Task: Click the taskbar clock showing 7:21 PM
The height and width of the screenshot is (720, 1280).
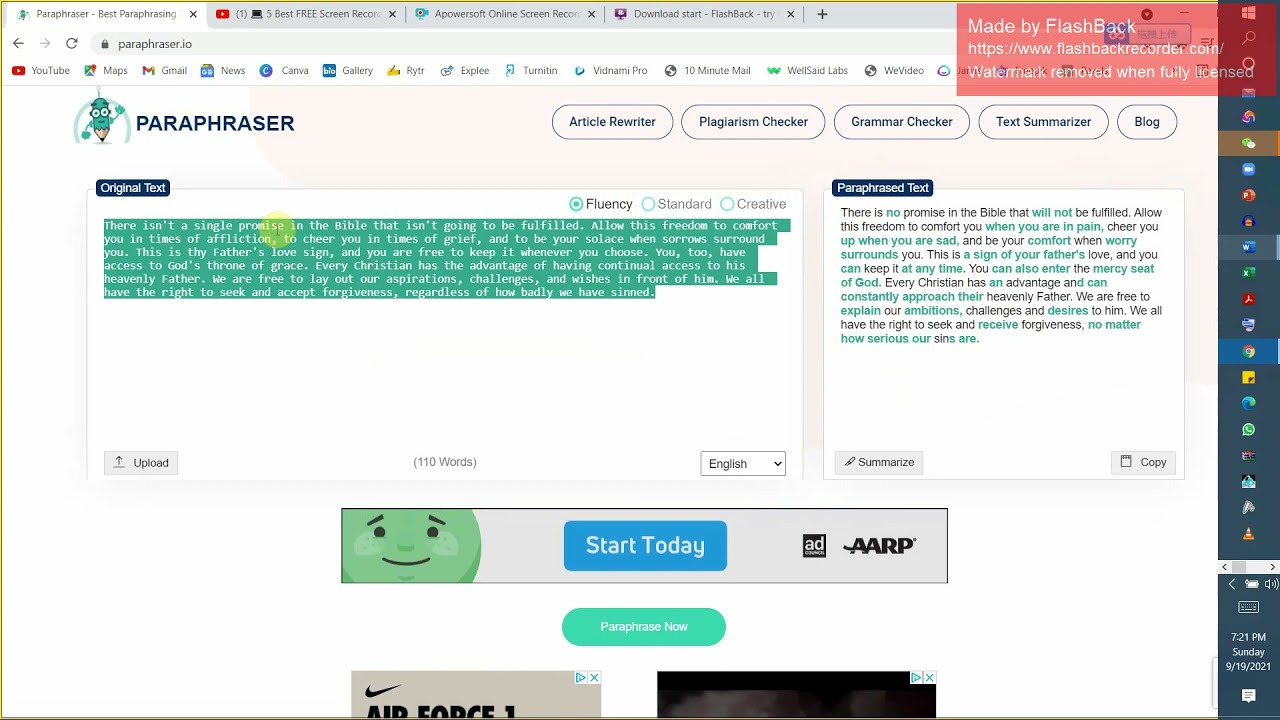Action: 1248,652
